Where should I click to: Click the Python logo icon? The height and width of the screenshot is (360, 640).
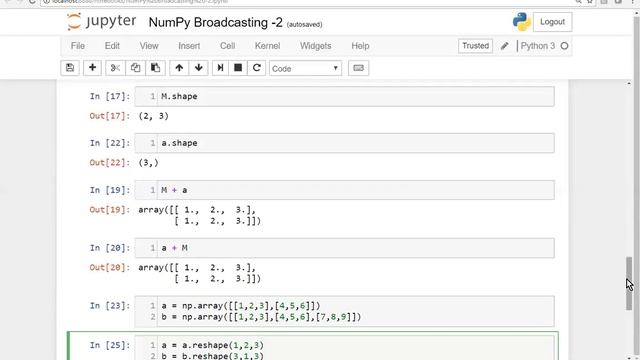522,22
